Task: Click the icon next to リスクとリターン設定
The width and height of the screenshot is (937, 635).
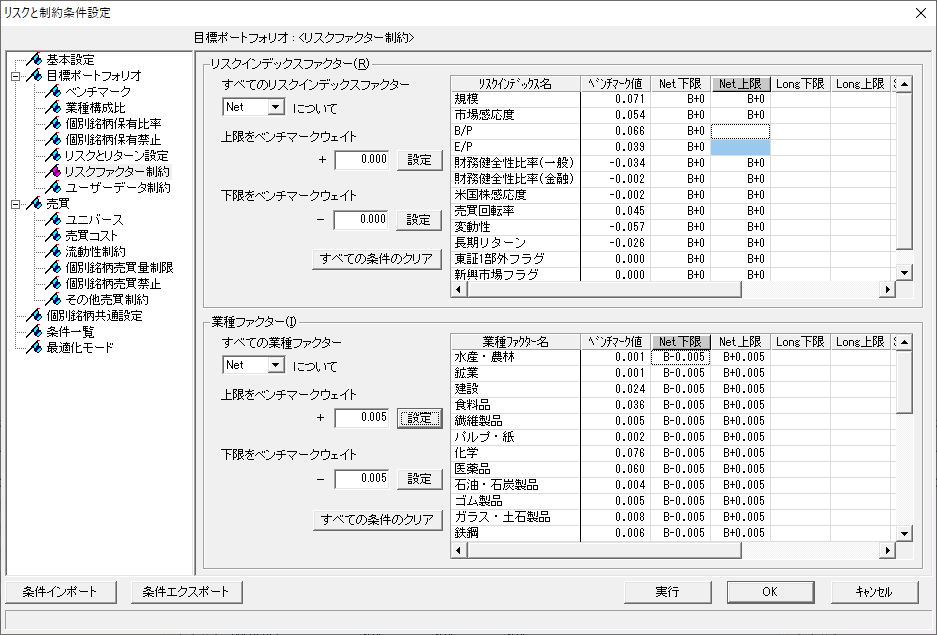Action: click(x=55, y=156)
